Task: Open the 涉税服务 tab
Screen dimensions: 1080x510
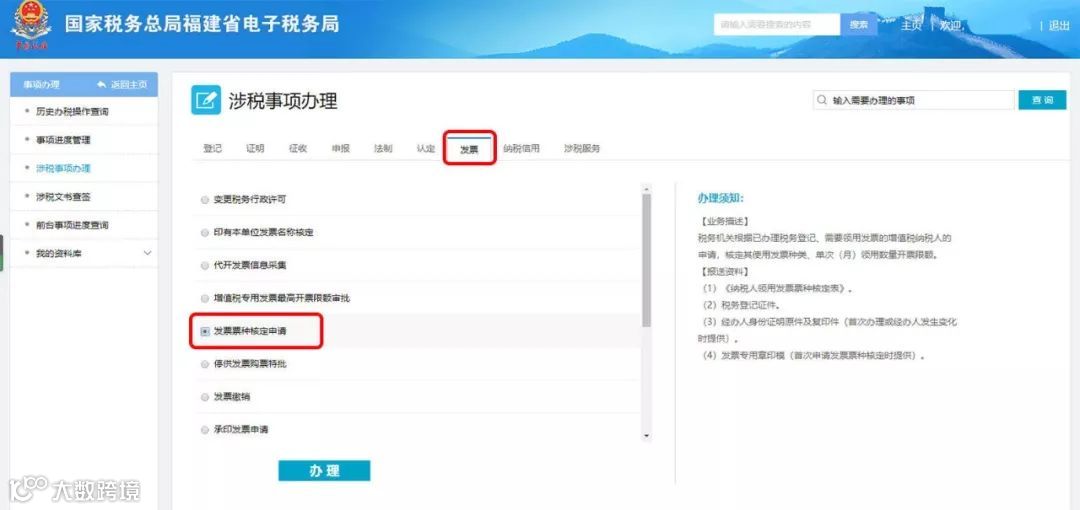Action: point(582,148)
